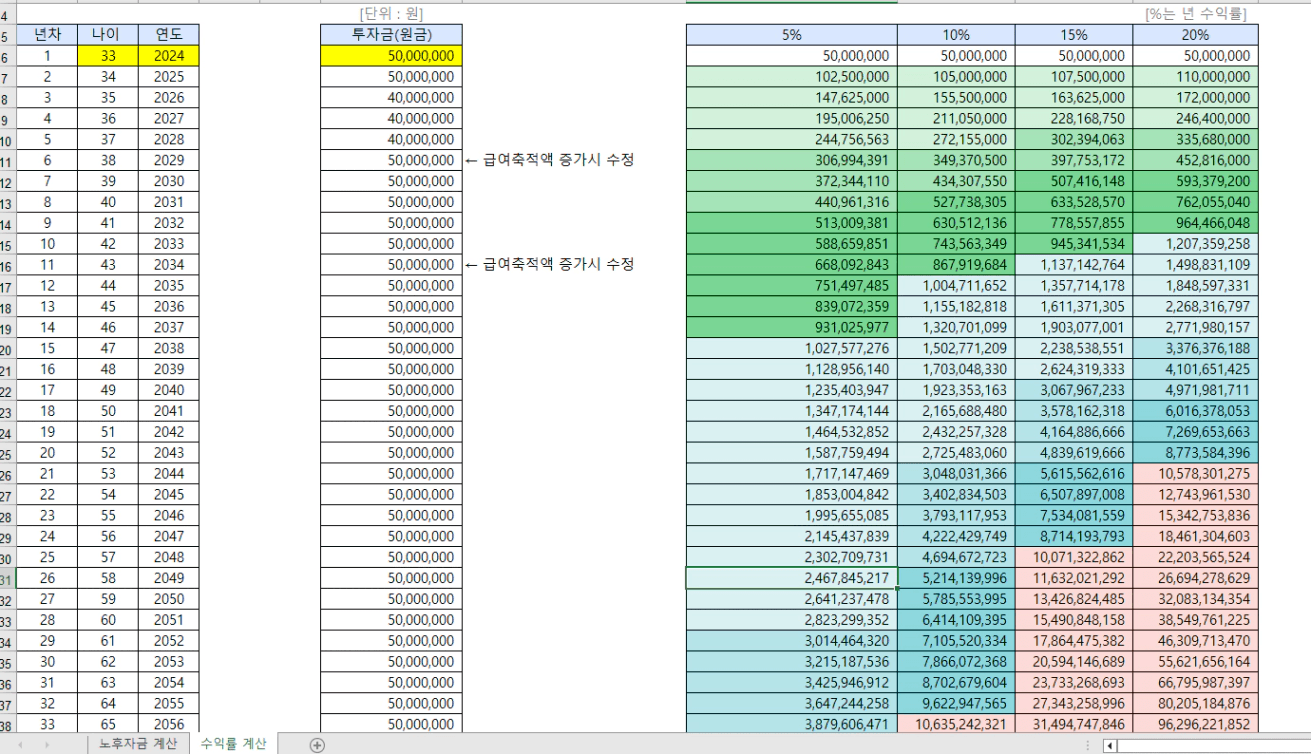Select the cell 6,016,378,053
The height and width of the screenshot is (754, 1311).
(x=1196, y=411)
